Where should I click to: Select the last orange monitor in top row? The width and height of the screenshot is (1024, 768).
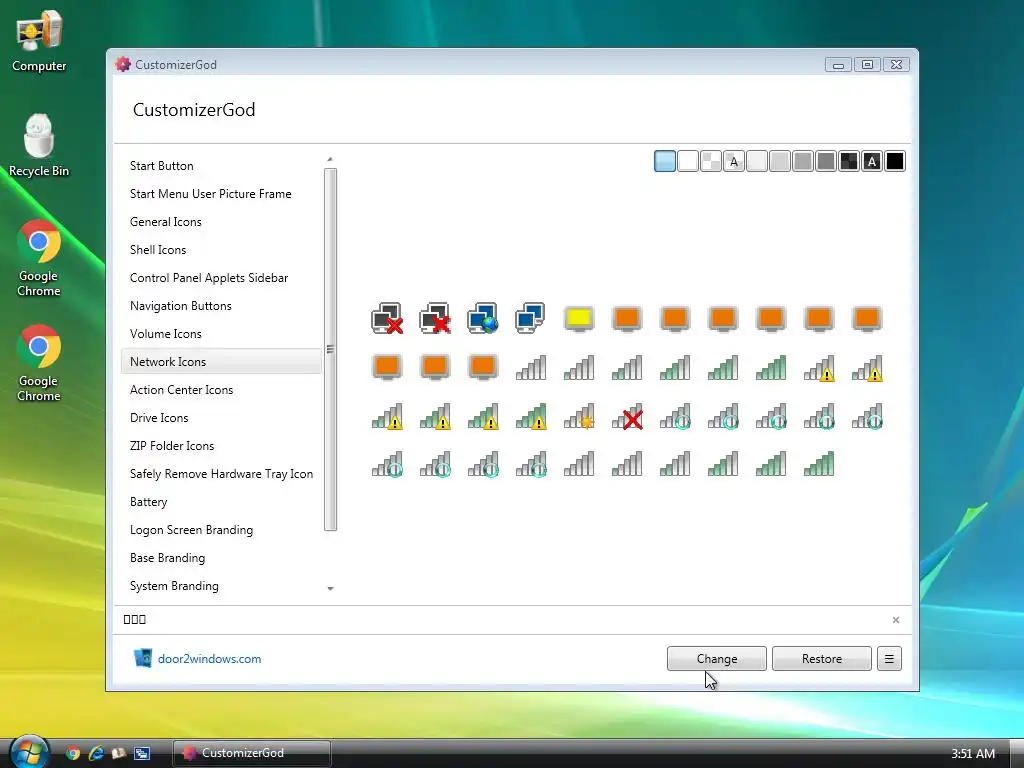point(867,318)
